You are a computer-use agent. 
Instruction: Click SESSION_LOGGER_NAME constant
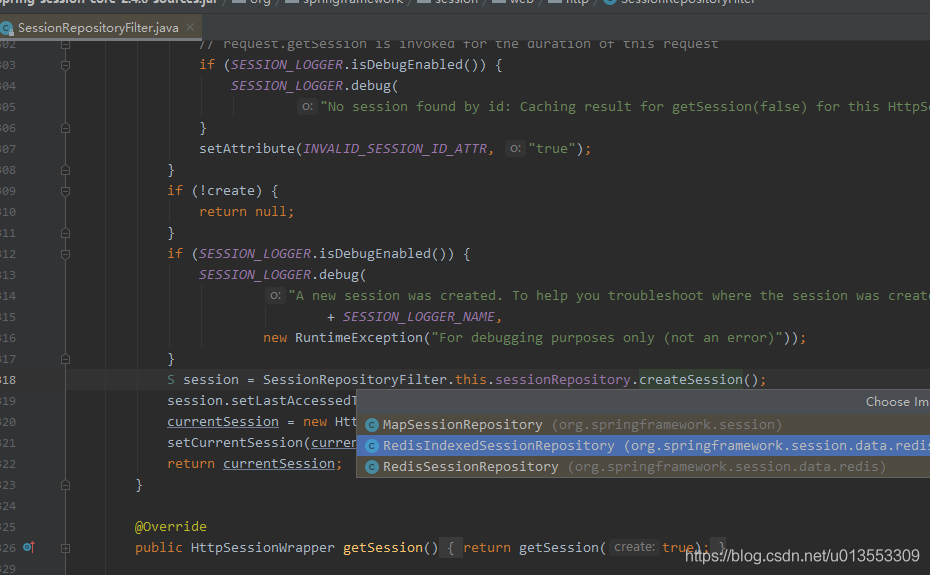point(419,317)
